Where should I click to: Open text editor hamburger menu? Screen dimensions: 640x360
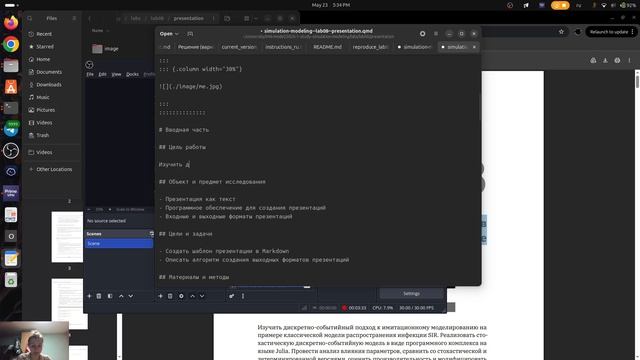click(x=436, y=33)
